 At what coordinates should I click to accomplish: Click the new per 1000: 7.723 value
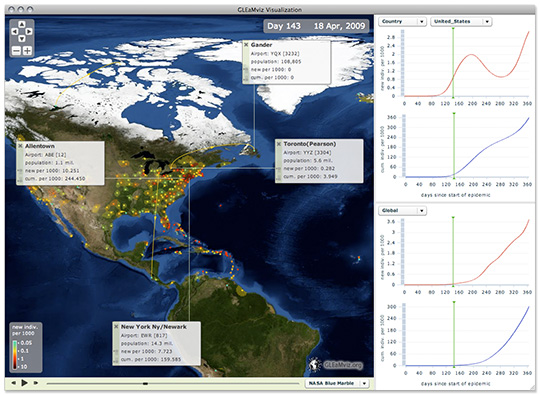[146, 351]
